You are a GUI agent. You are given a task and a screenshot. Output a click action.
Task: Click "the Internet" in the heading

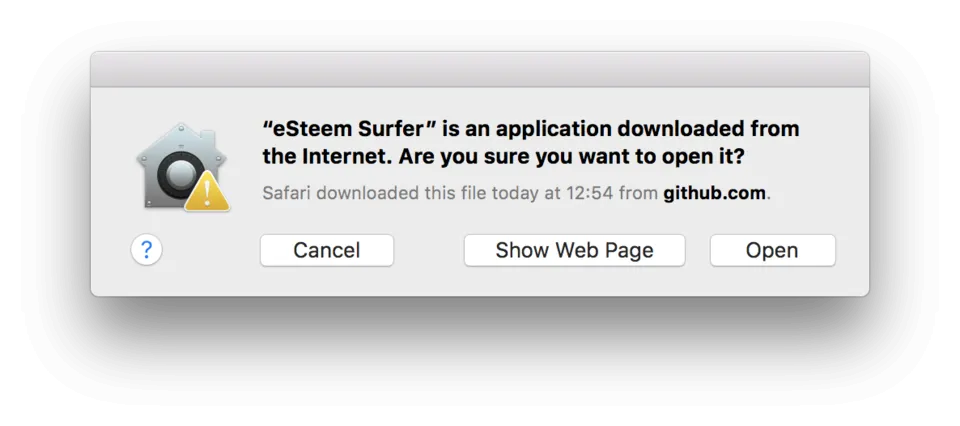point(325,157)
